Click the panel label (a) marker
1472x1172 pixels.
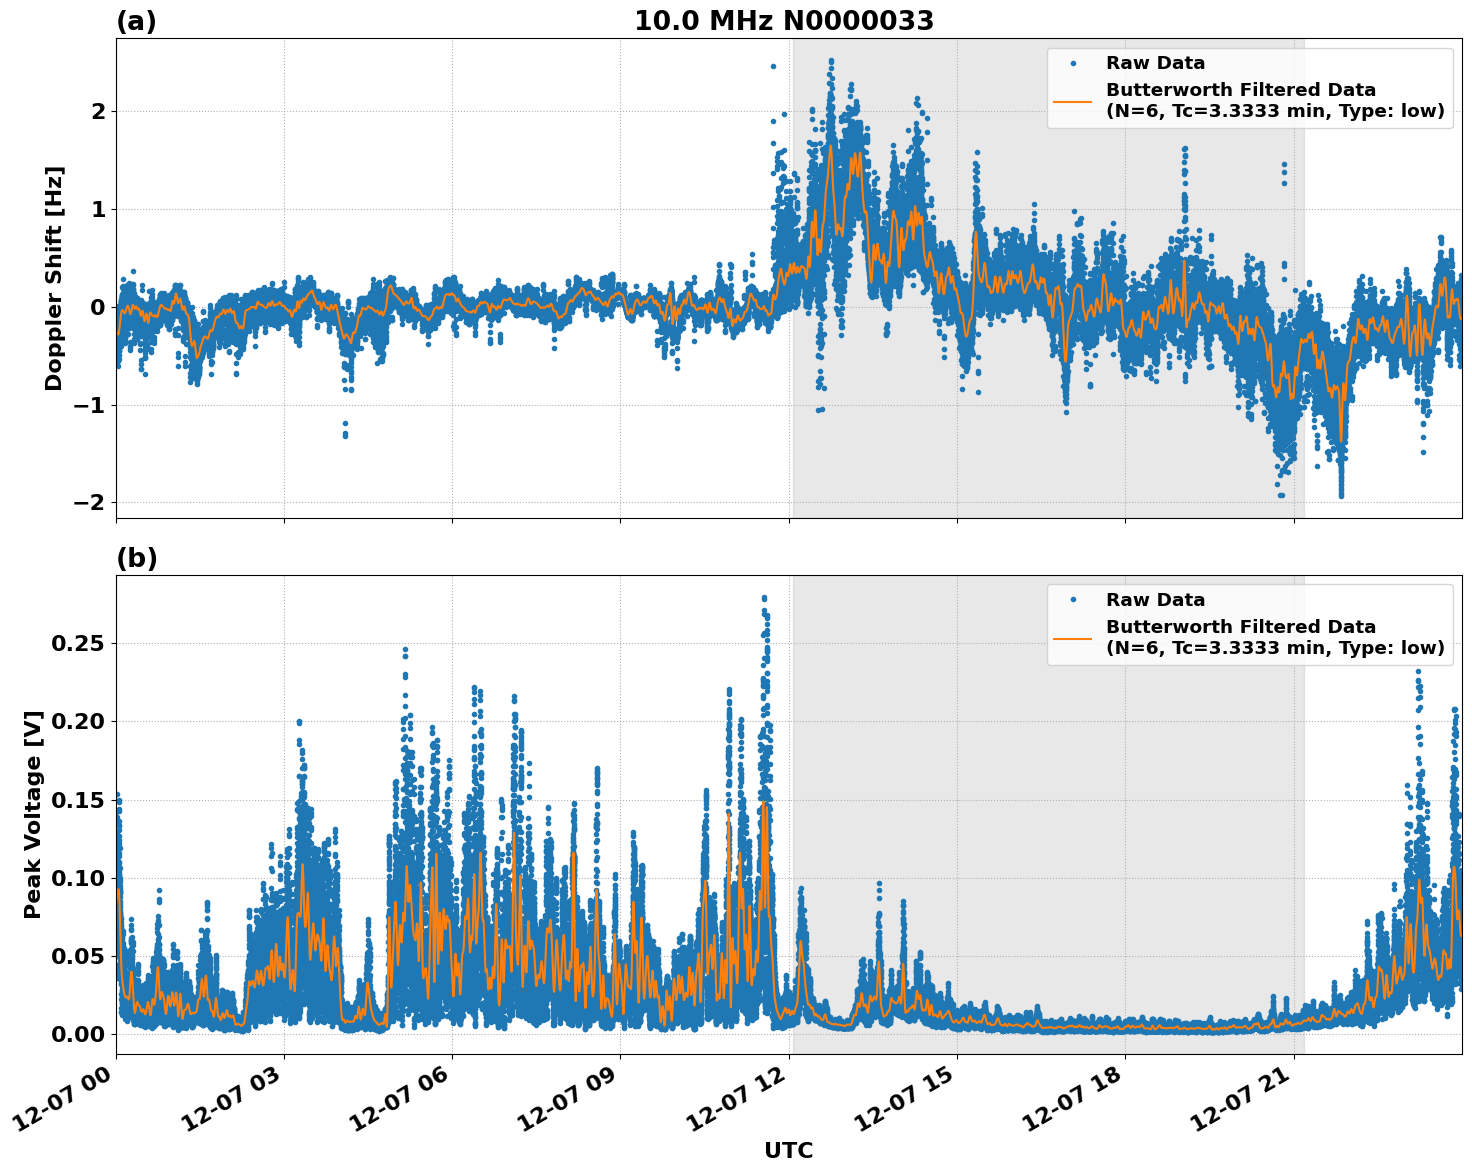click(135, 18)
